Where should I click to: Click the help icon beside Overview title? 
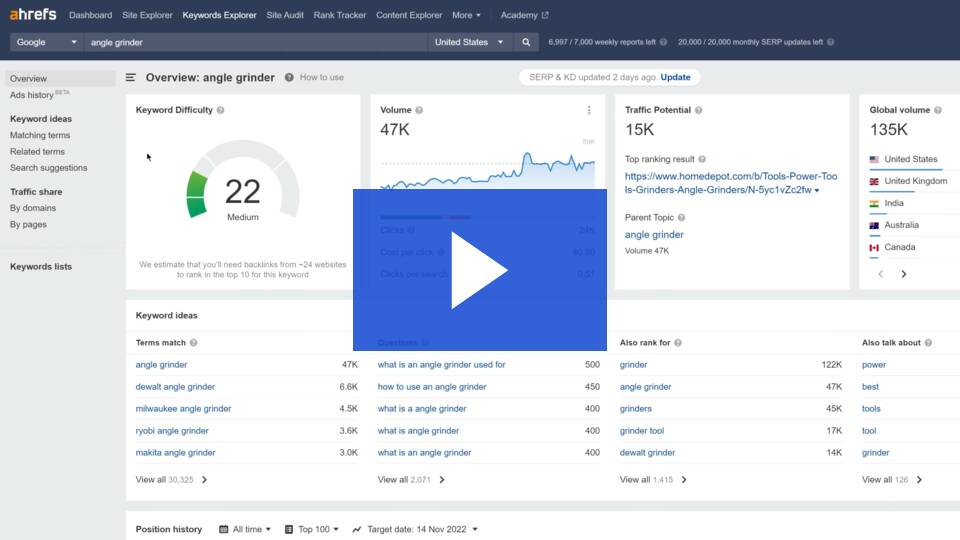tap(289, 78)
